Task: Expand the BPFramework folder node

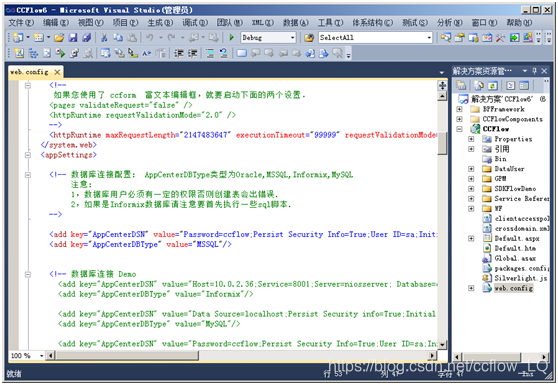Action: pyautogui.click(x=459, y=109)
